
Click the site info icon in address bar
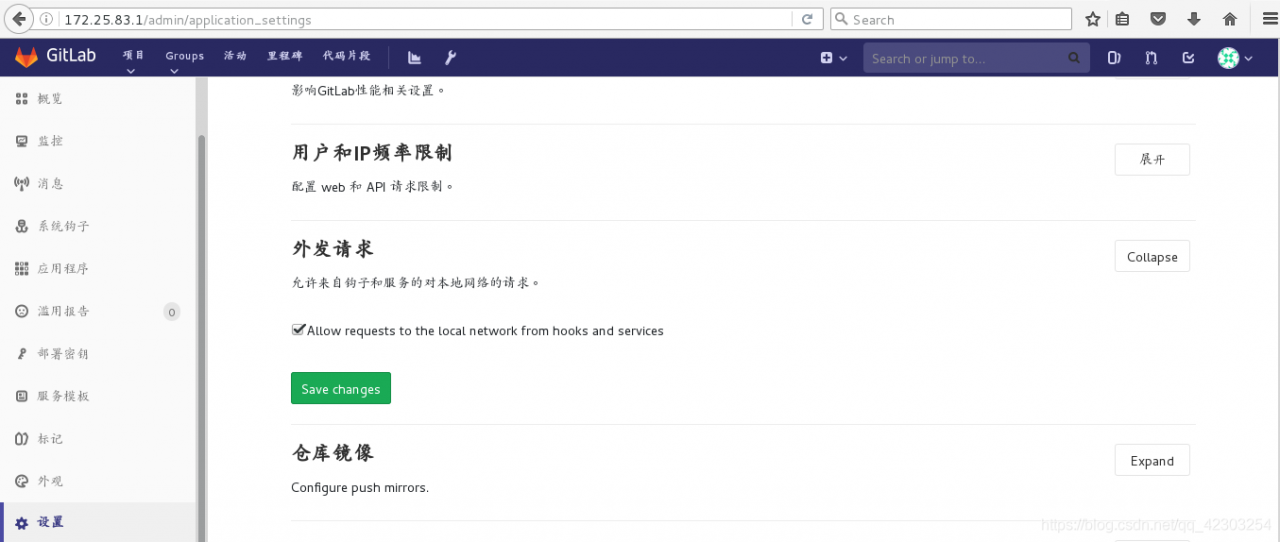click(48, 20)
